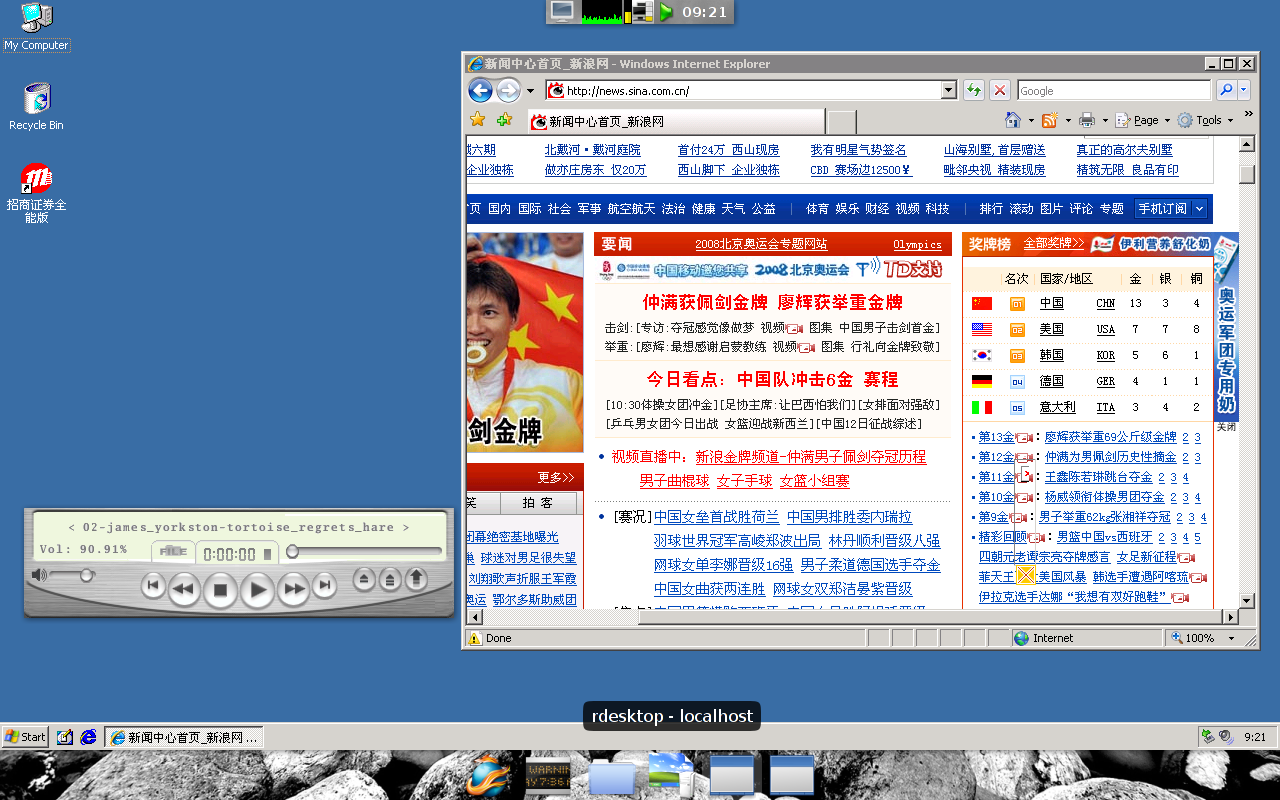
Task: Open the Page menu in IE
Action: tap(1142, 120)
